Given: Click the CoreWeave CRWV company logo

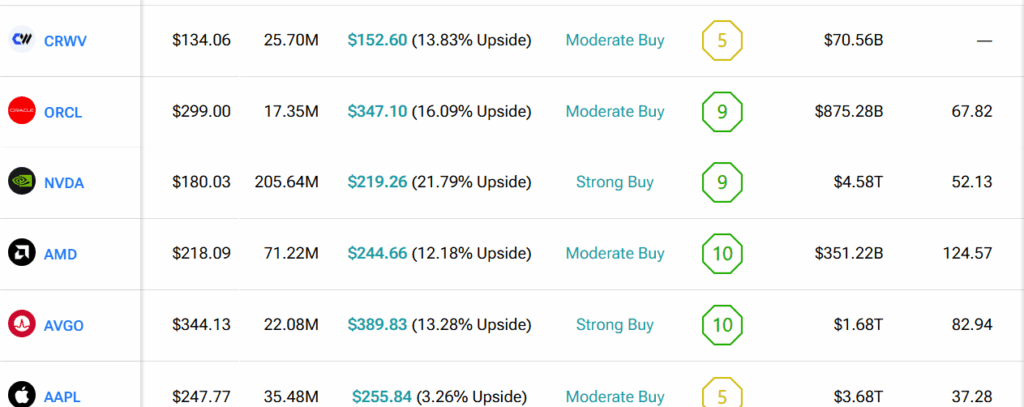Looking at the screenshot, I should [x=23, y=40].
